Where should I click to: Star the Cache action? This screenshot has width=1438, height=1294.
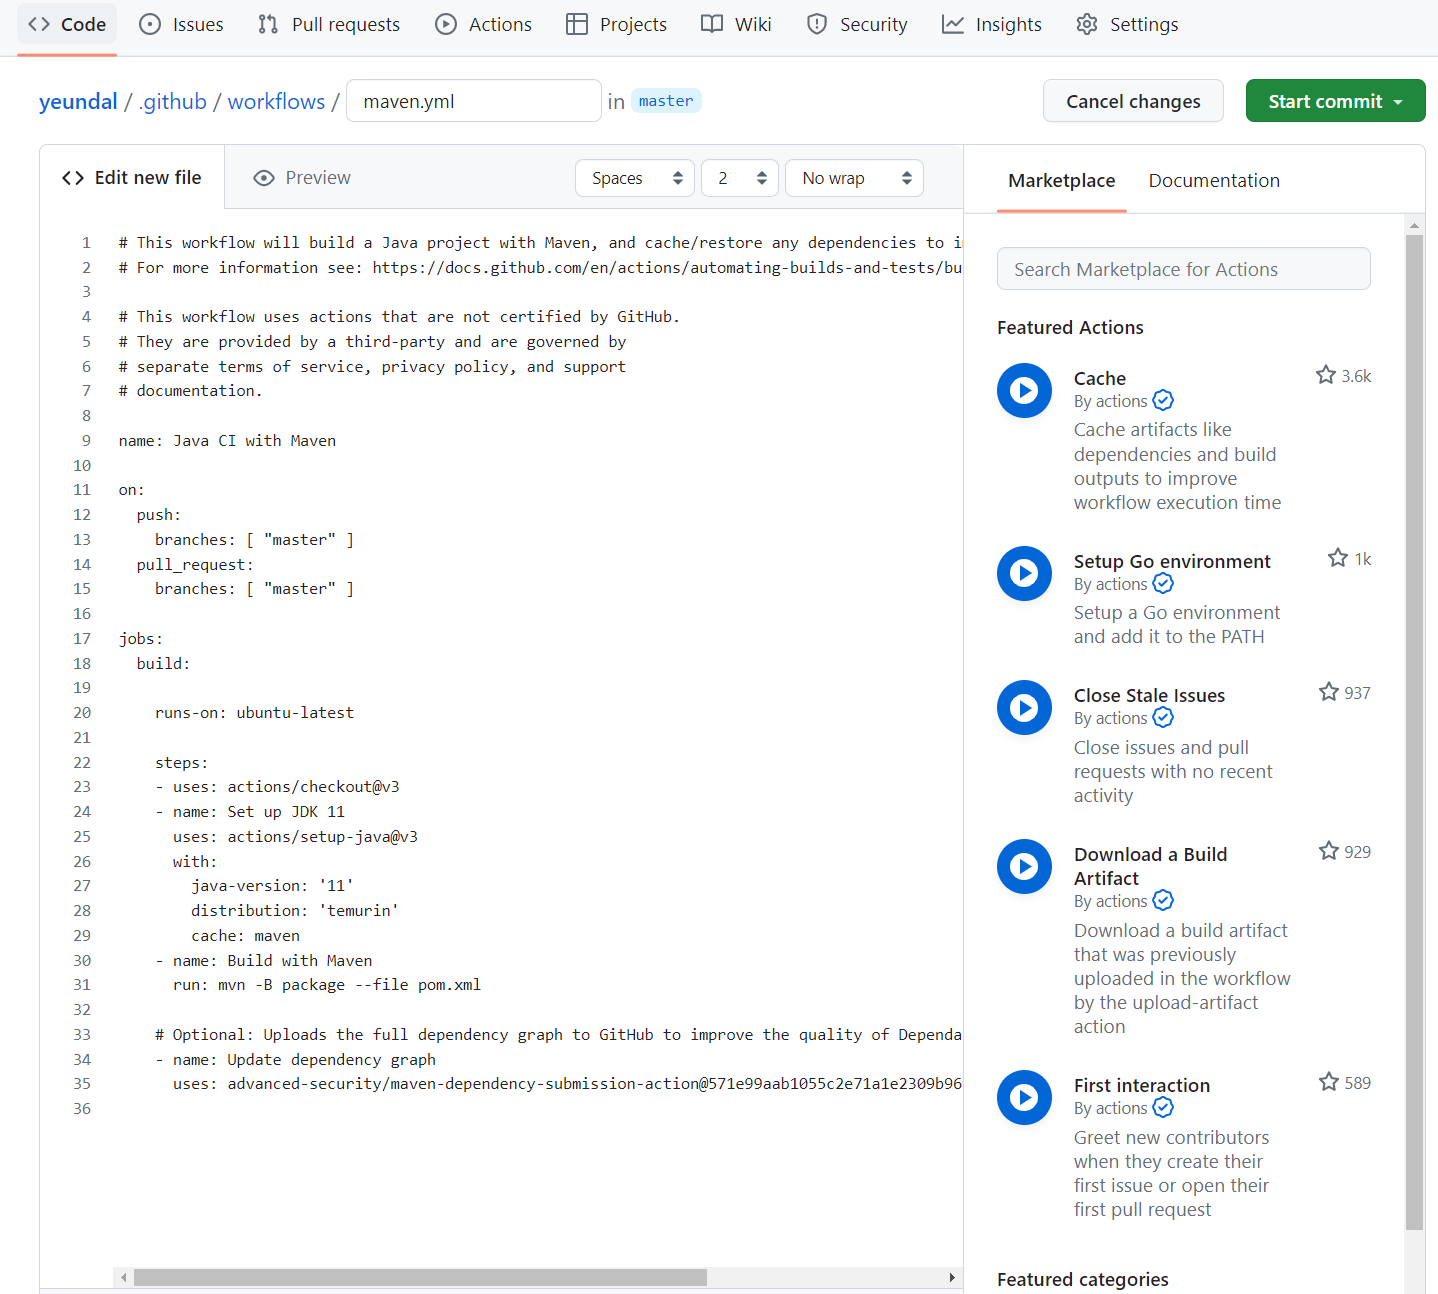point(1326,375)
